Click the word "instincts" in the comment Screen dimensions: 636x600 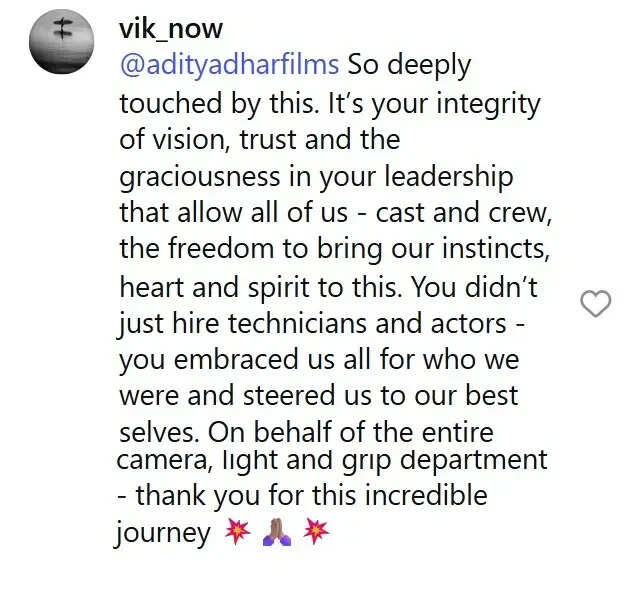coord(495,249)
